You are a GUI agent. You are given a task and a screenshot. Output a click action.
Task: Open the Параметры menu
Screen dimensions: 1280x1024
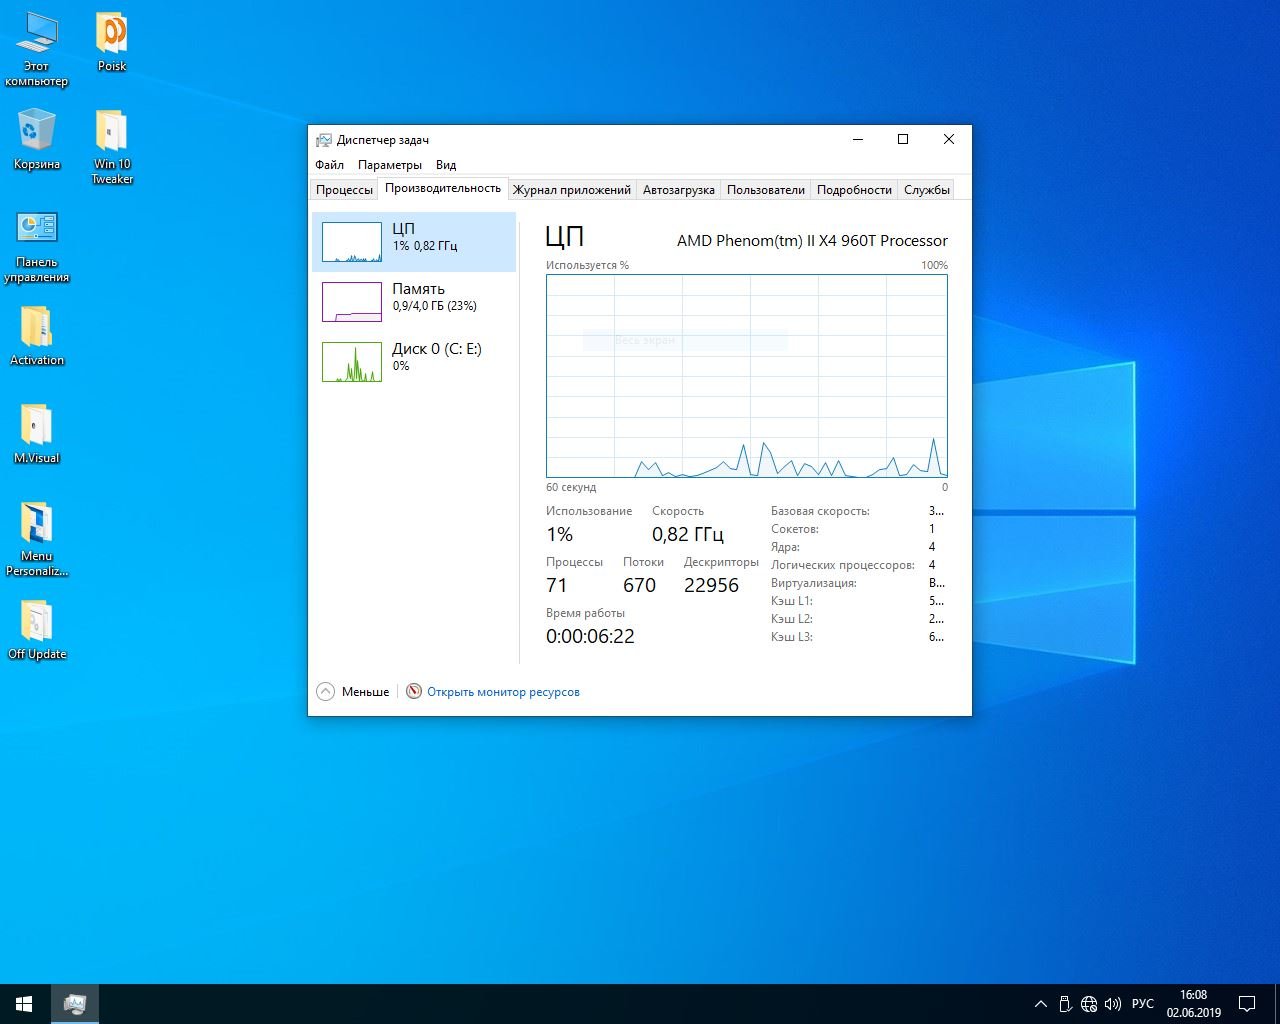click(x=389, y=165)
